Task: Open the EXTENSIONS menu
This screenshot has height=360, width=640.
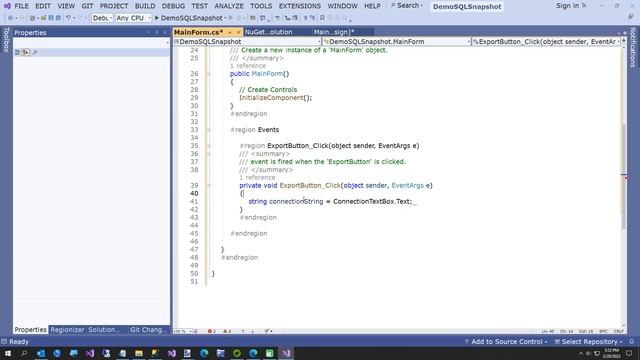Action: [x=300, y=6]
